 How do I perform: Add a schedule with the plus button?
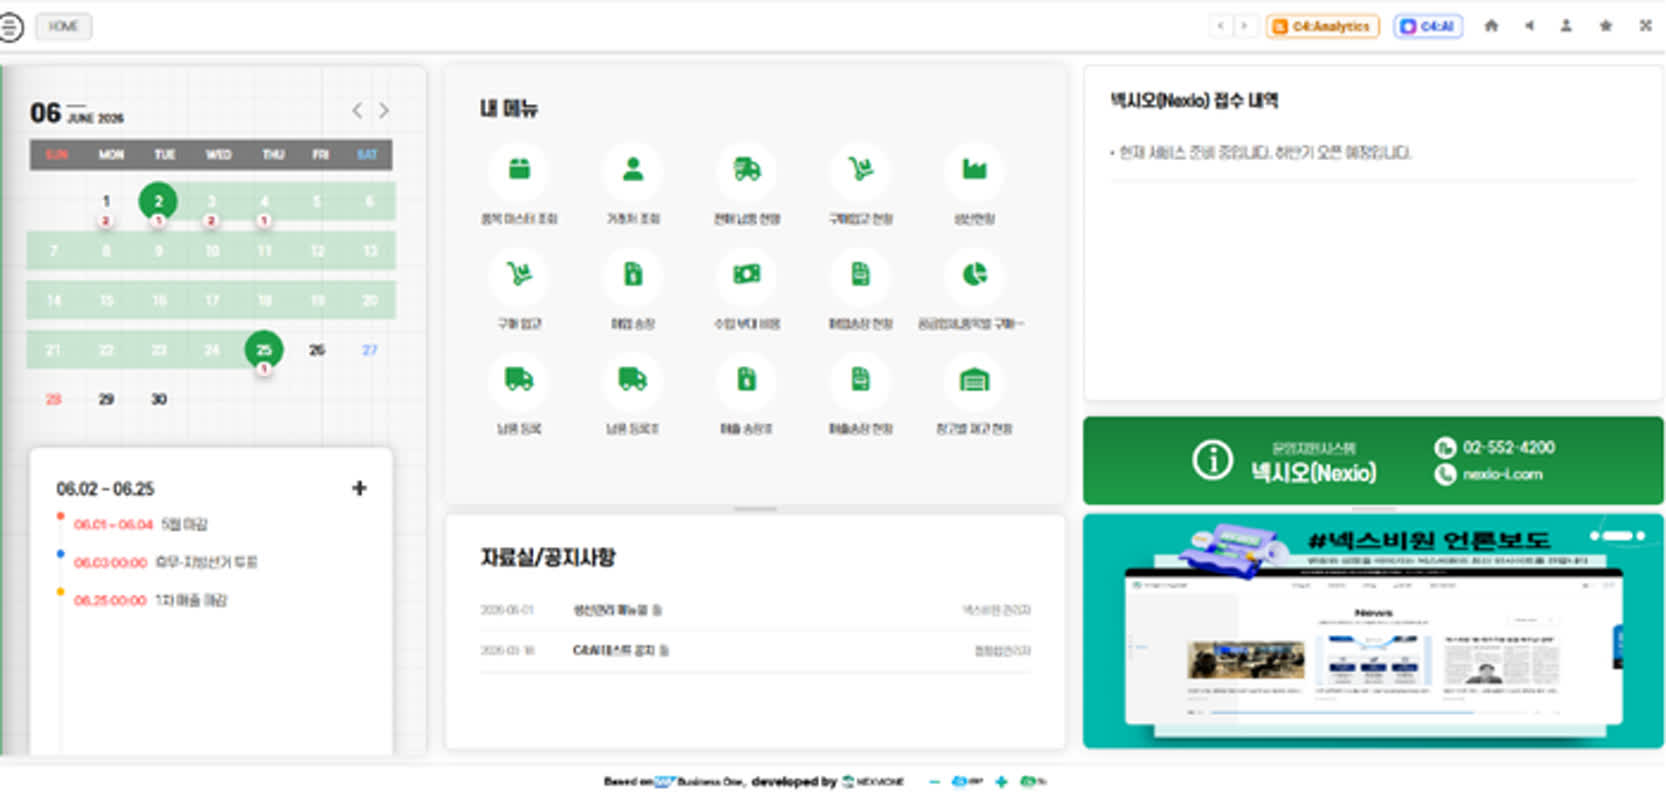[359, 488]
